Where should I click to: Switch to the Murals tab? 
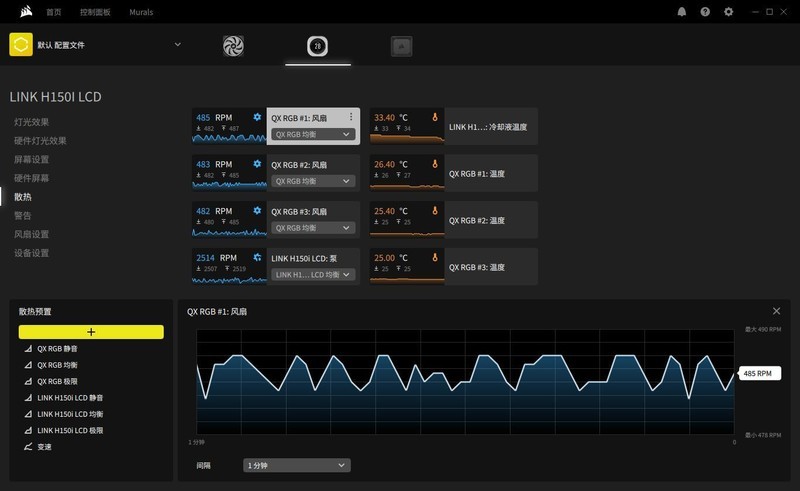(x=141, y=12)
